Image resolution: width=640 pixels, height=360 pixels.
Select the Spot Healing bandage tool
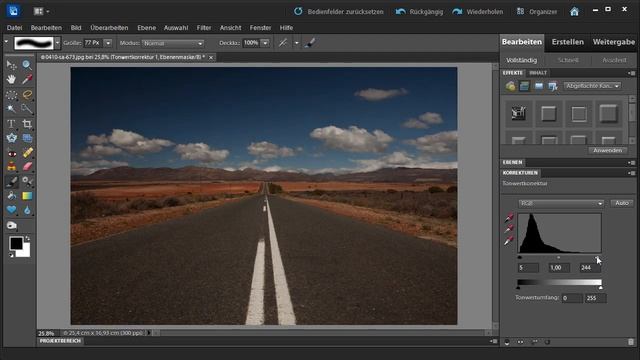click(x=27, y=153)
